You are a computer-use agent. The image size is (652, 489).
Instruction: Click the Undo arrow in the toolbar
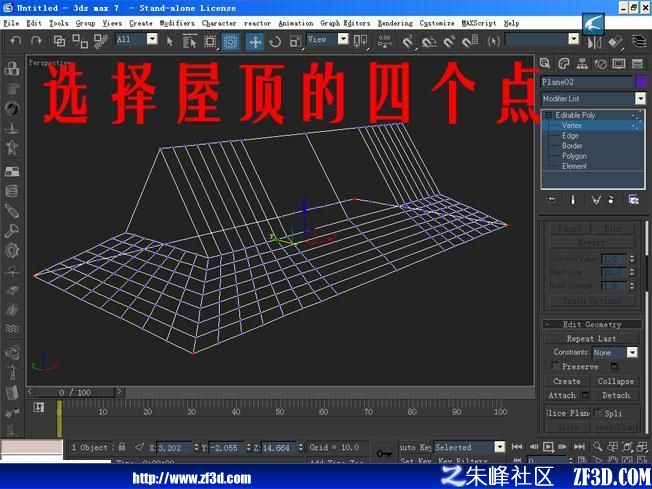click(x=16, y=41)
